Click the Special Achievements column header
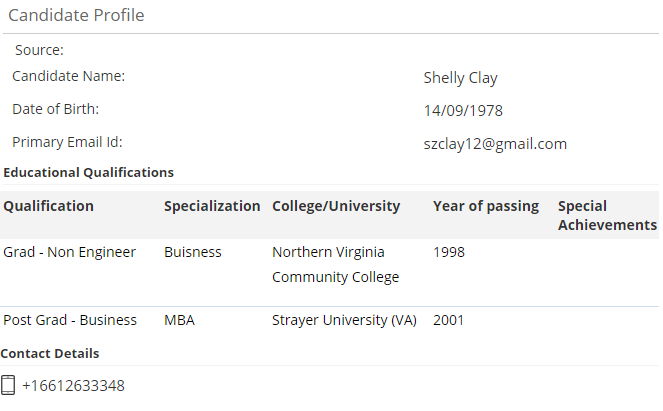Screen dimensions: 663x411 click(606, 215)
